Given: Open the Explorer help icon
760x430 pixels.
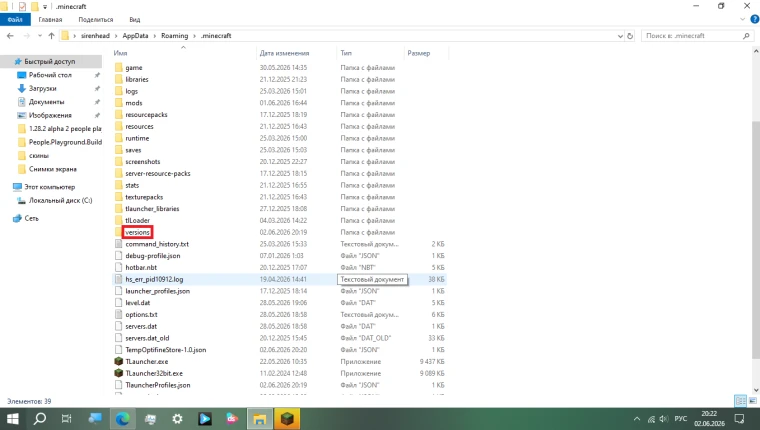Looking at the screenshot, I should point(754,19).
